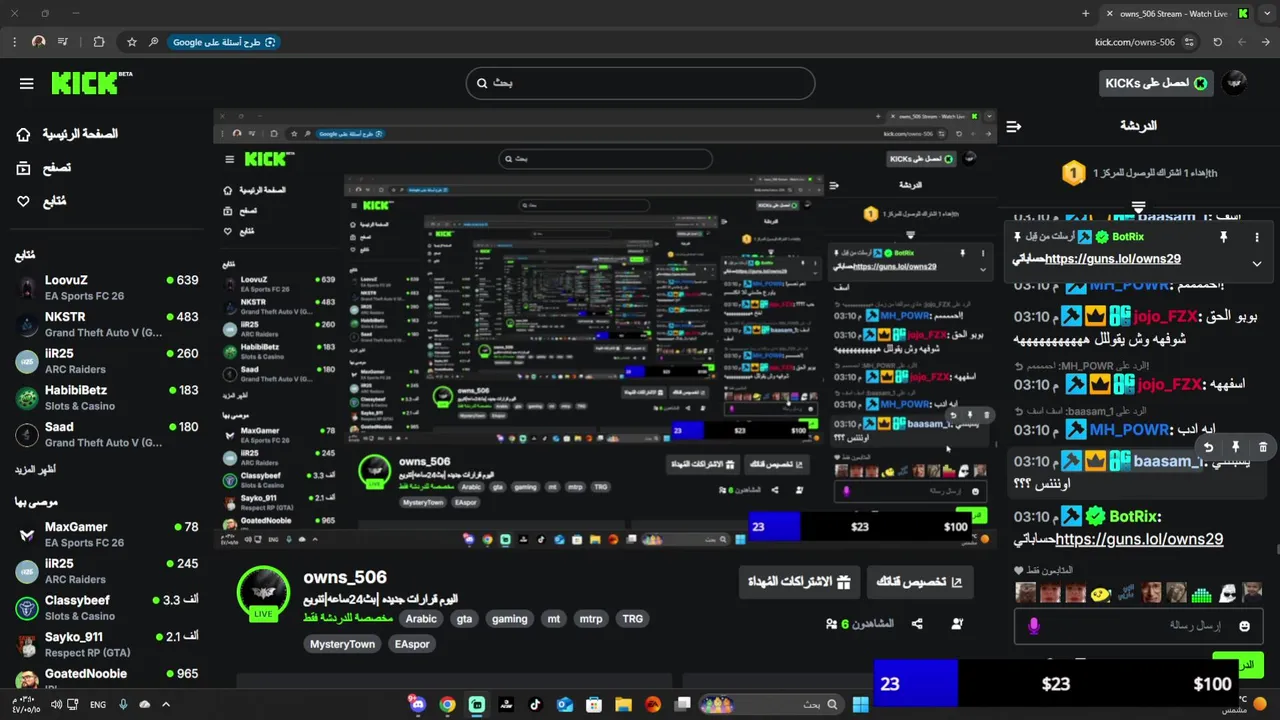
Task: Open pinned message three-dot menu
Action: [1257, 237]
